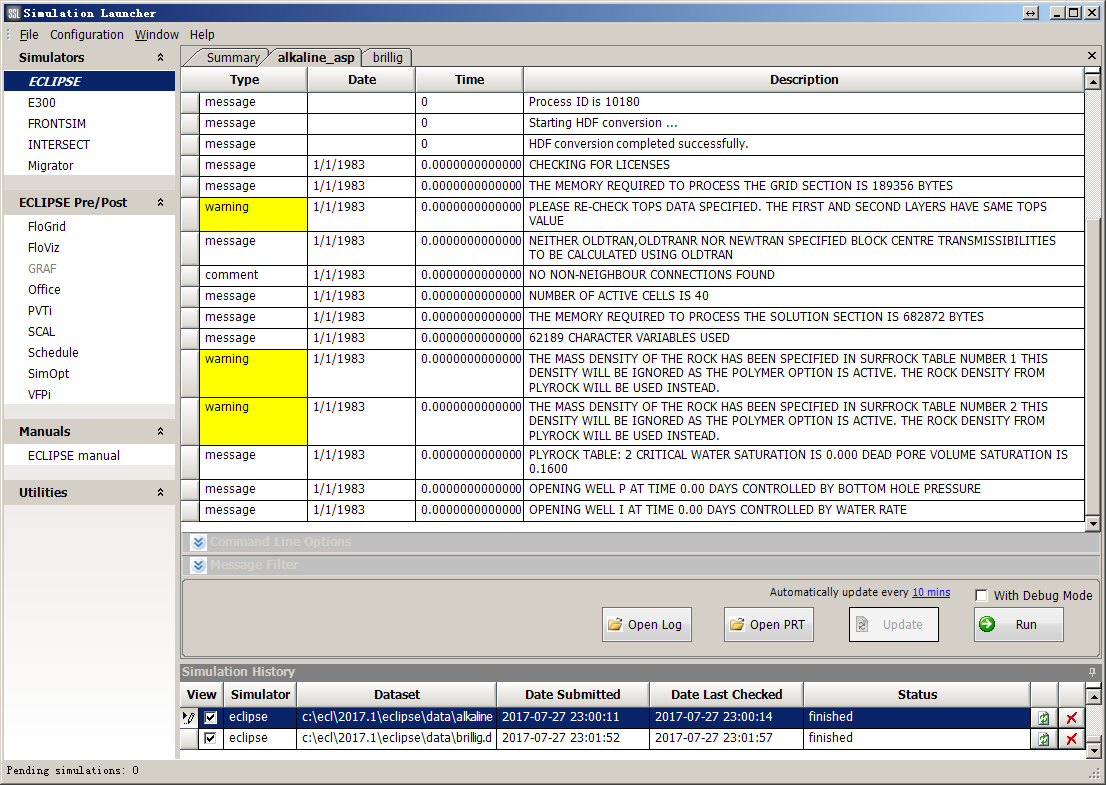
Task: Click the 2017-07-27 23:00:11 submitted date cell
Action: tap(573, 717)
